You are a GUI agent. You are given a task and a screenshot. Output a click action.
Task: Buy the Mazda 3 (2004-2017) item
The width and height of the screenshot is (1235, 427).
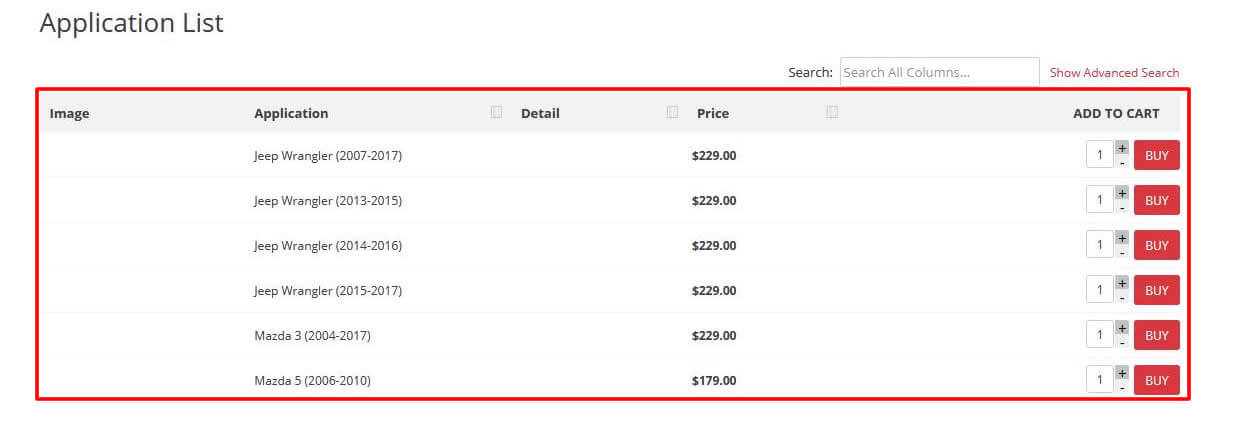click(1157, 335)
